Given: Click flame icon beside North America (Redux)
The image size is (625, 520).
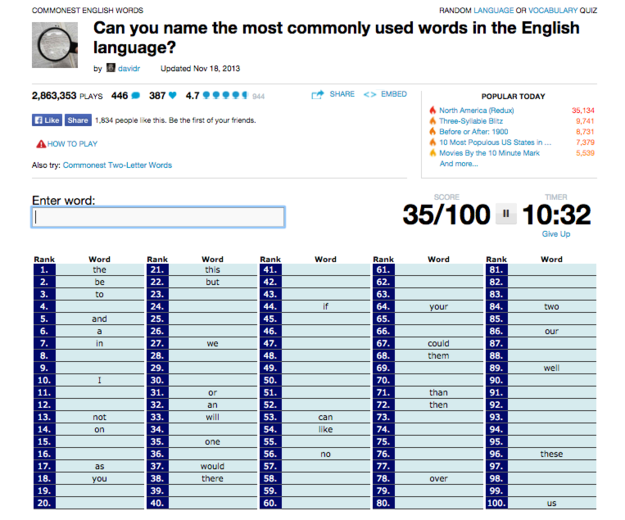Looking at the screenshot, I should click(432, 110).
